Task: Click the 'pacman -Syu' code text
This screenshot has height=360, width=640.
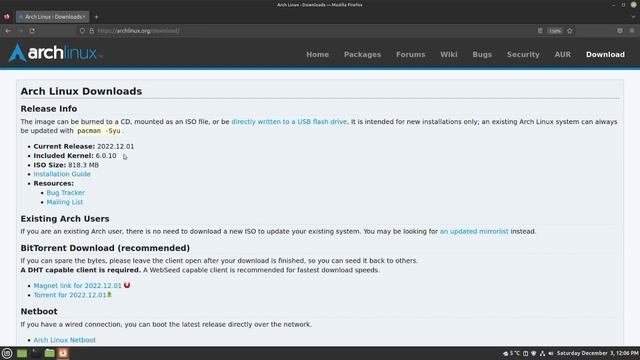Action: pos(99,131)
